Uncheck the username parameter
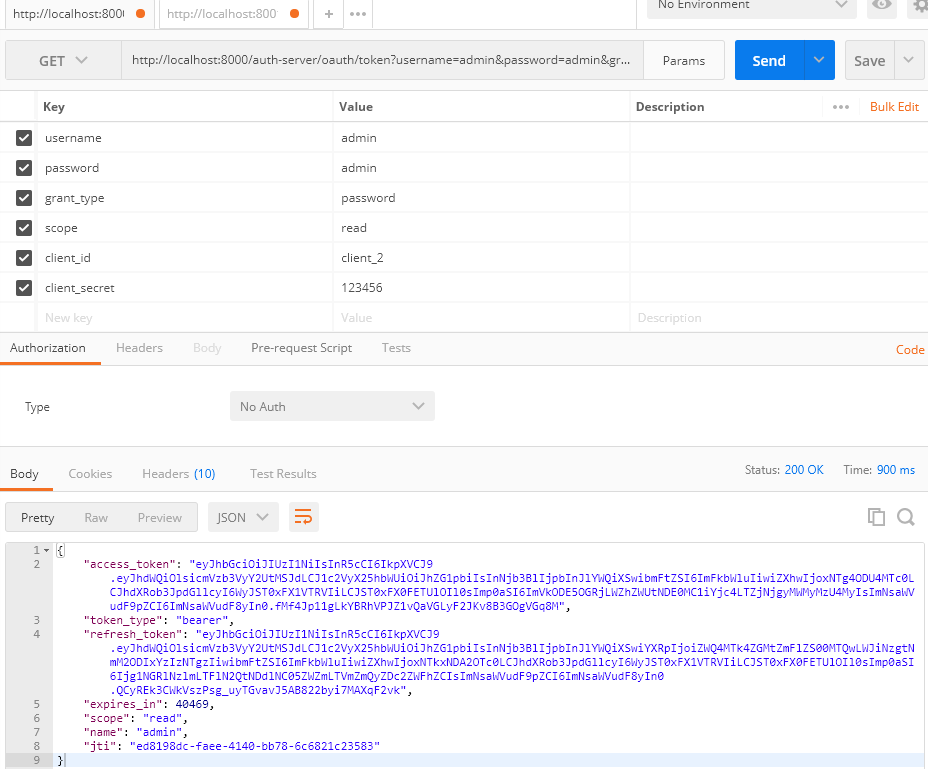Screen dimensions: 928x769 (24, 138)
